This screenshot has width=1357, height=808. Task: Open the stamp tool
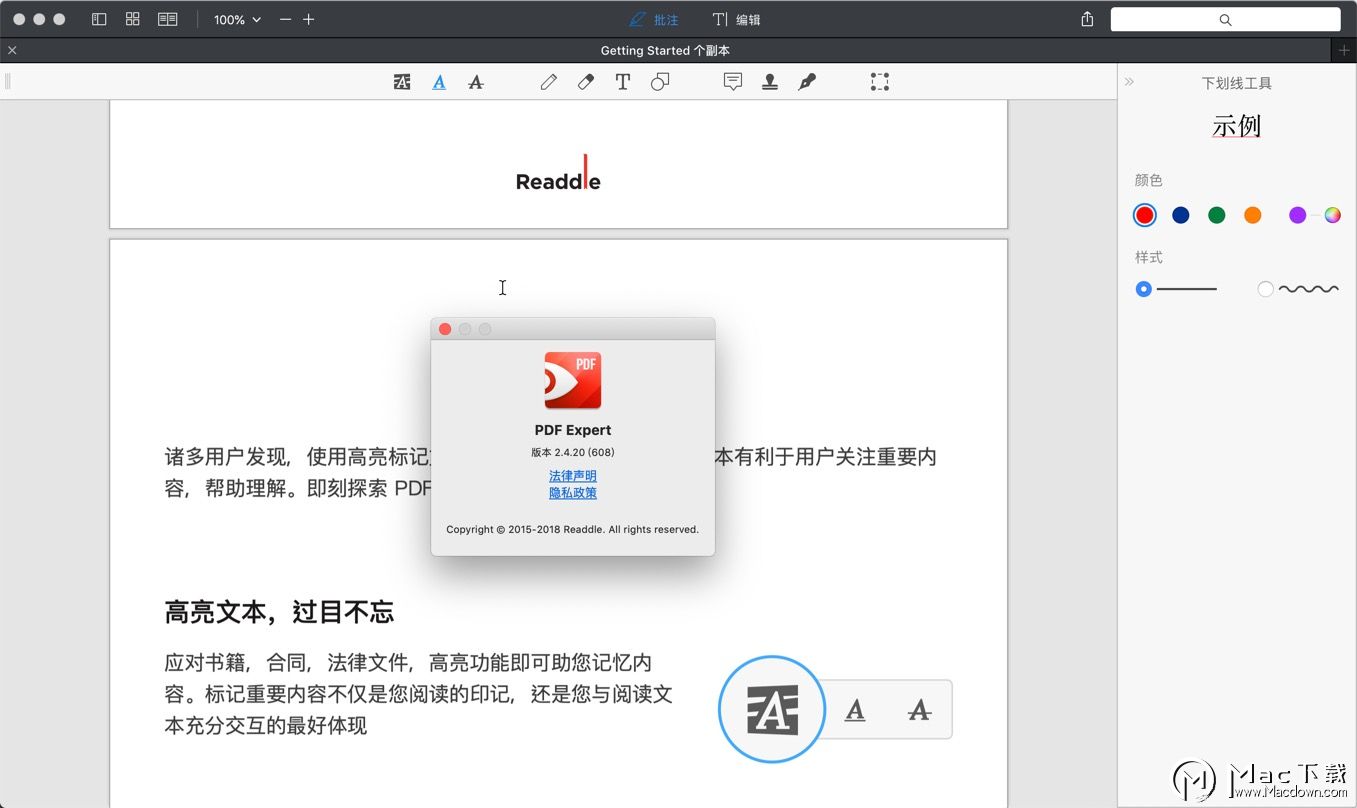click(770, 82)
